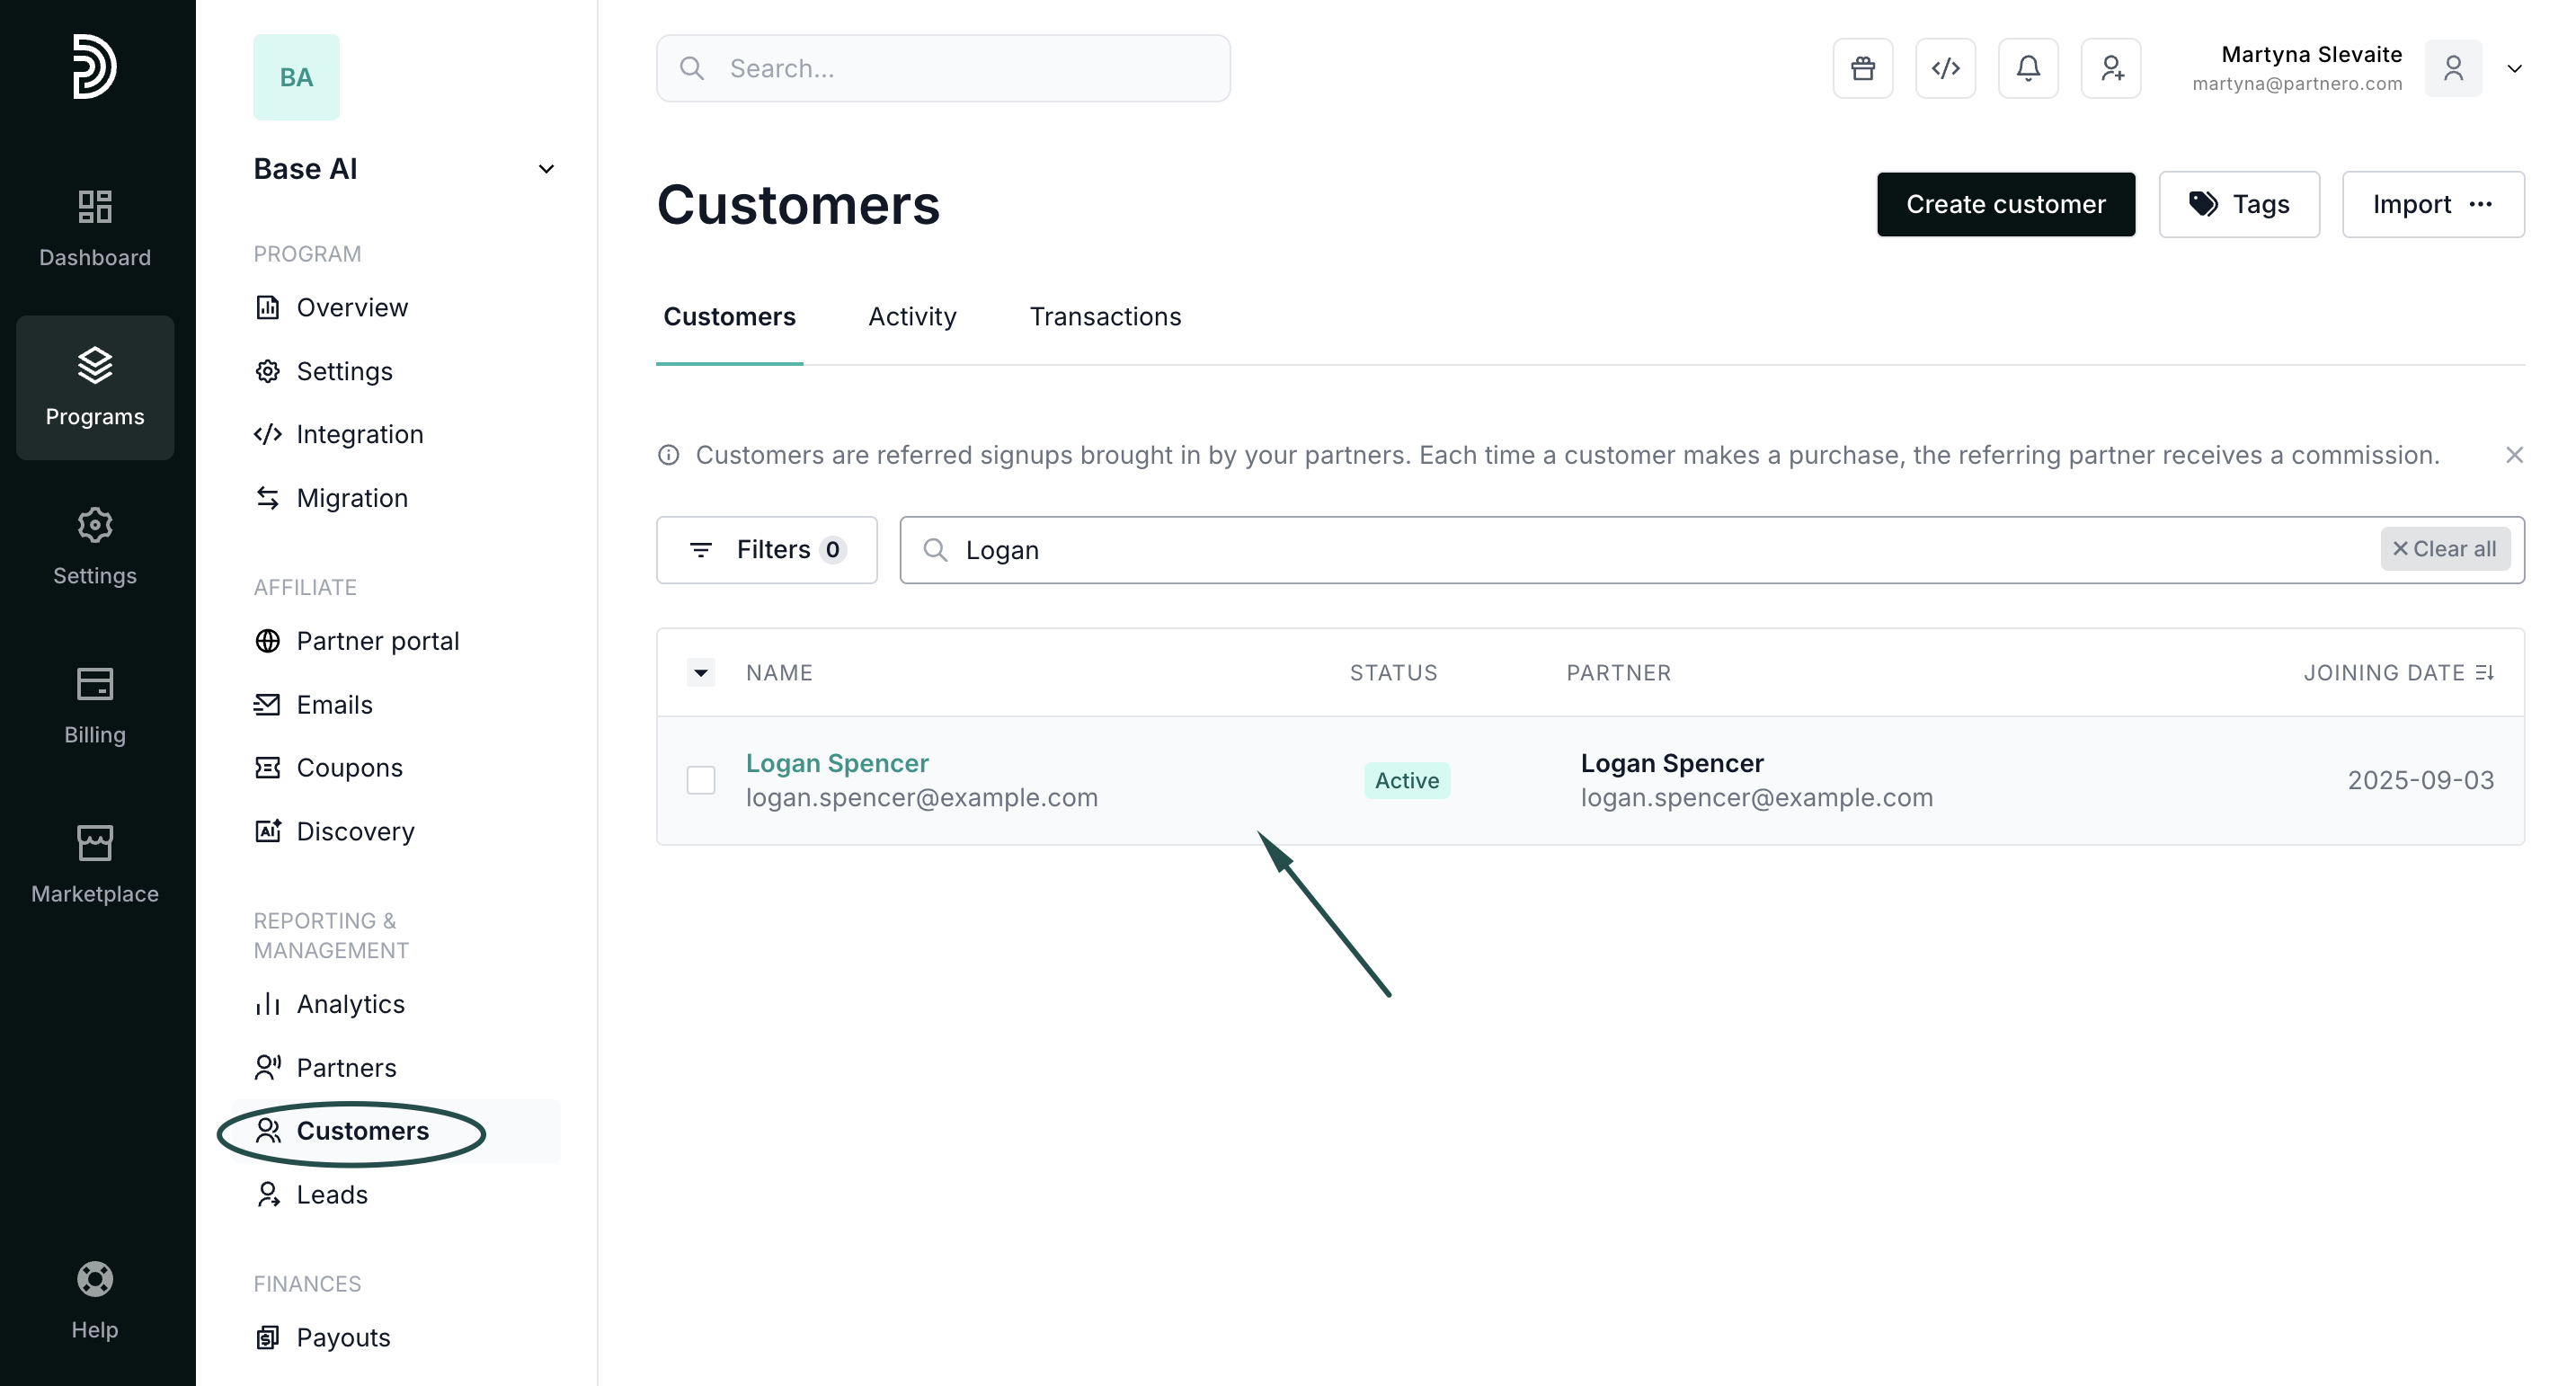This screenshot has height=1386, width=2576.
Task: Click the Create customer button
Action: coord(2005,204)
